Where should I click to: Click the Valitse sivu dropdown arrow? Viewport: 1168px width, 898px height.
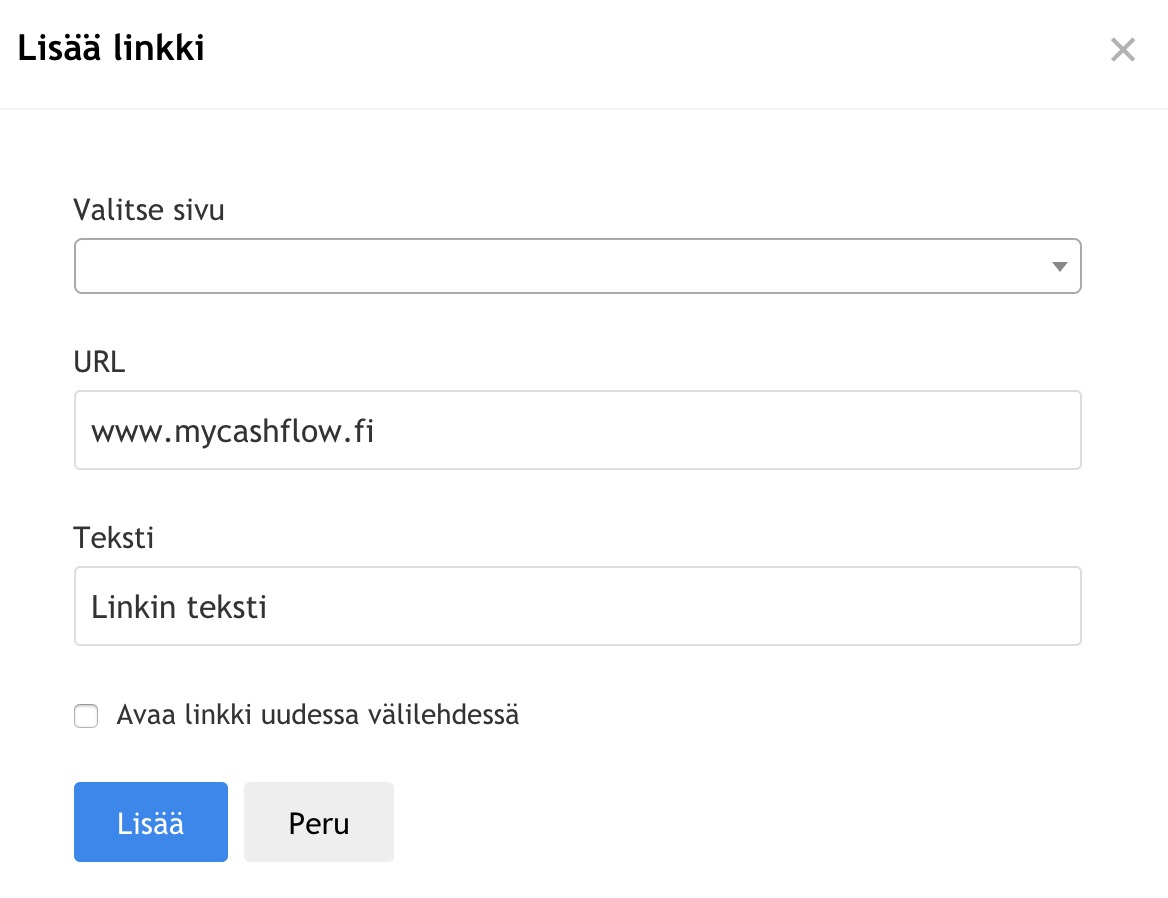(x=1059, y=267)
